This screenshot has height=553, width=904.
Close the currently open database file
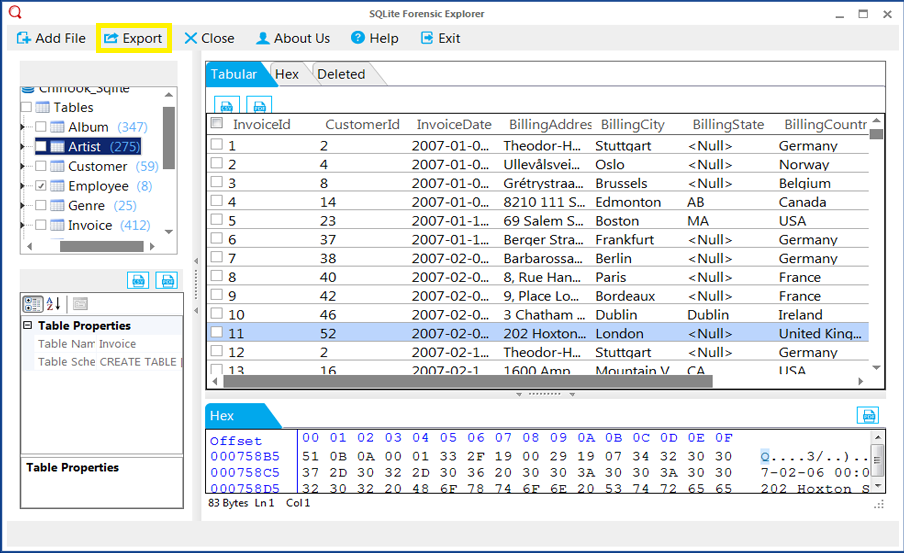pyautogui.click(x=209, y=38)
